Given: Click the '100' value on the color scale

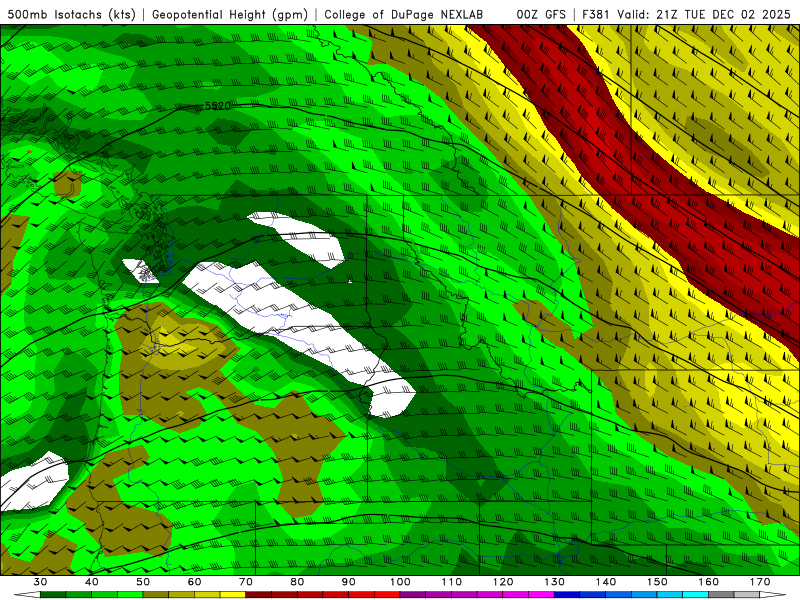Looking at the screenshot, I should tap(400, 582).
